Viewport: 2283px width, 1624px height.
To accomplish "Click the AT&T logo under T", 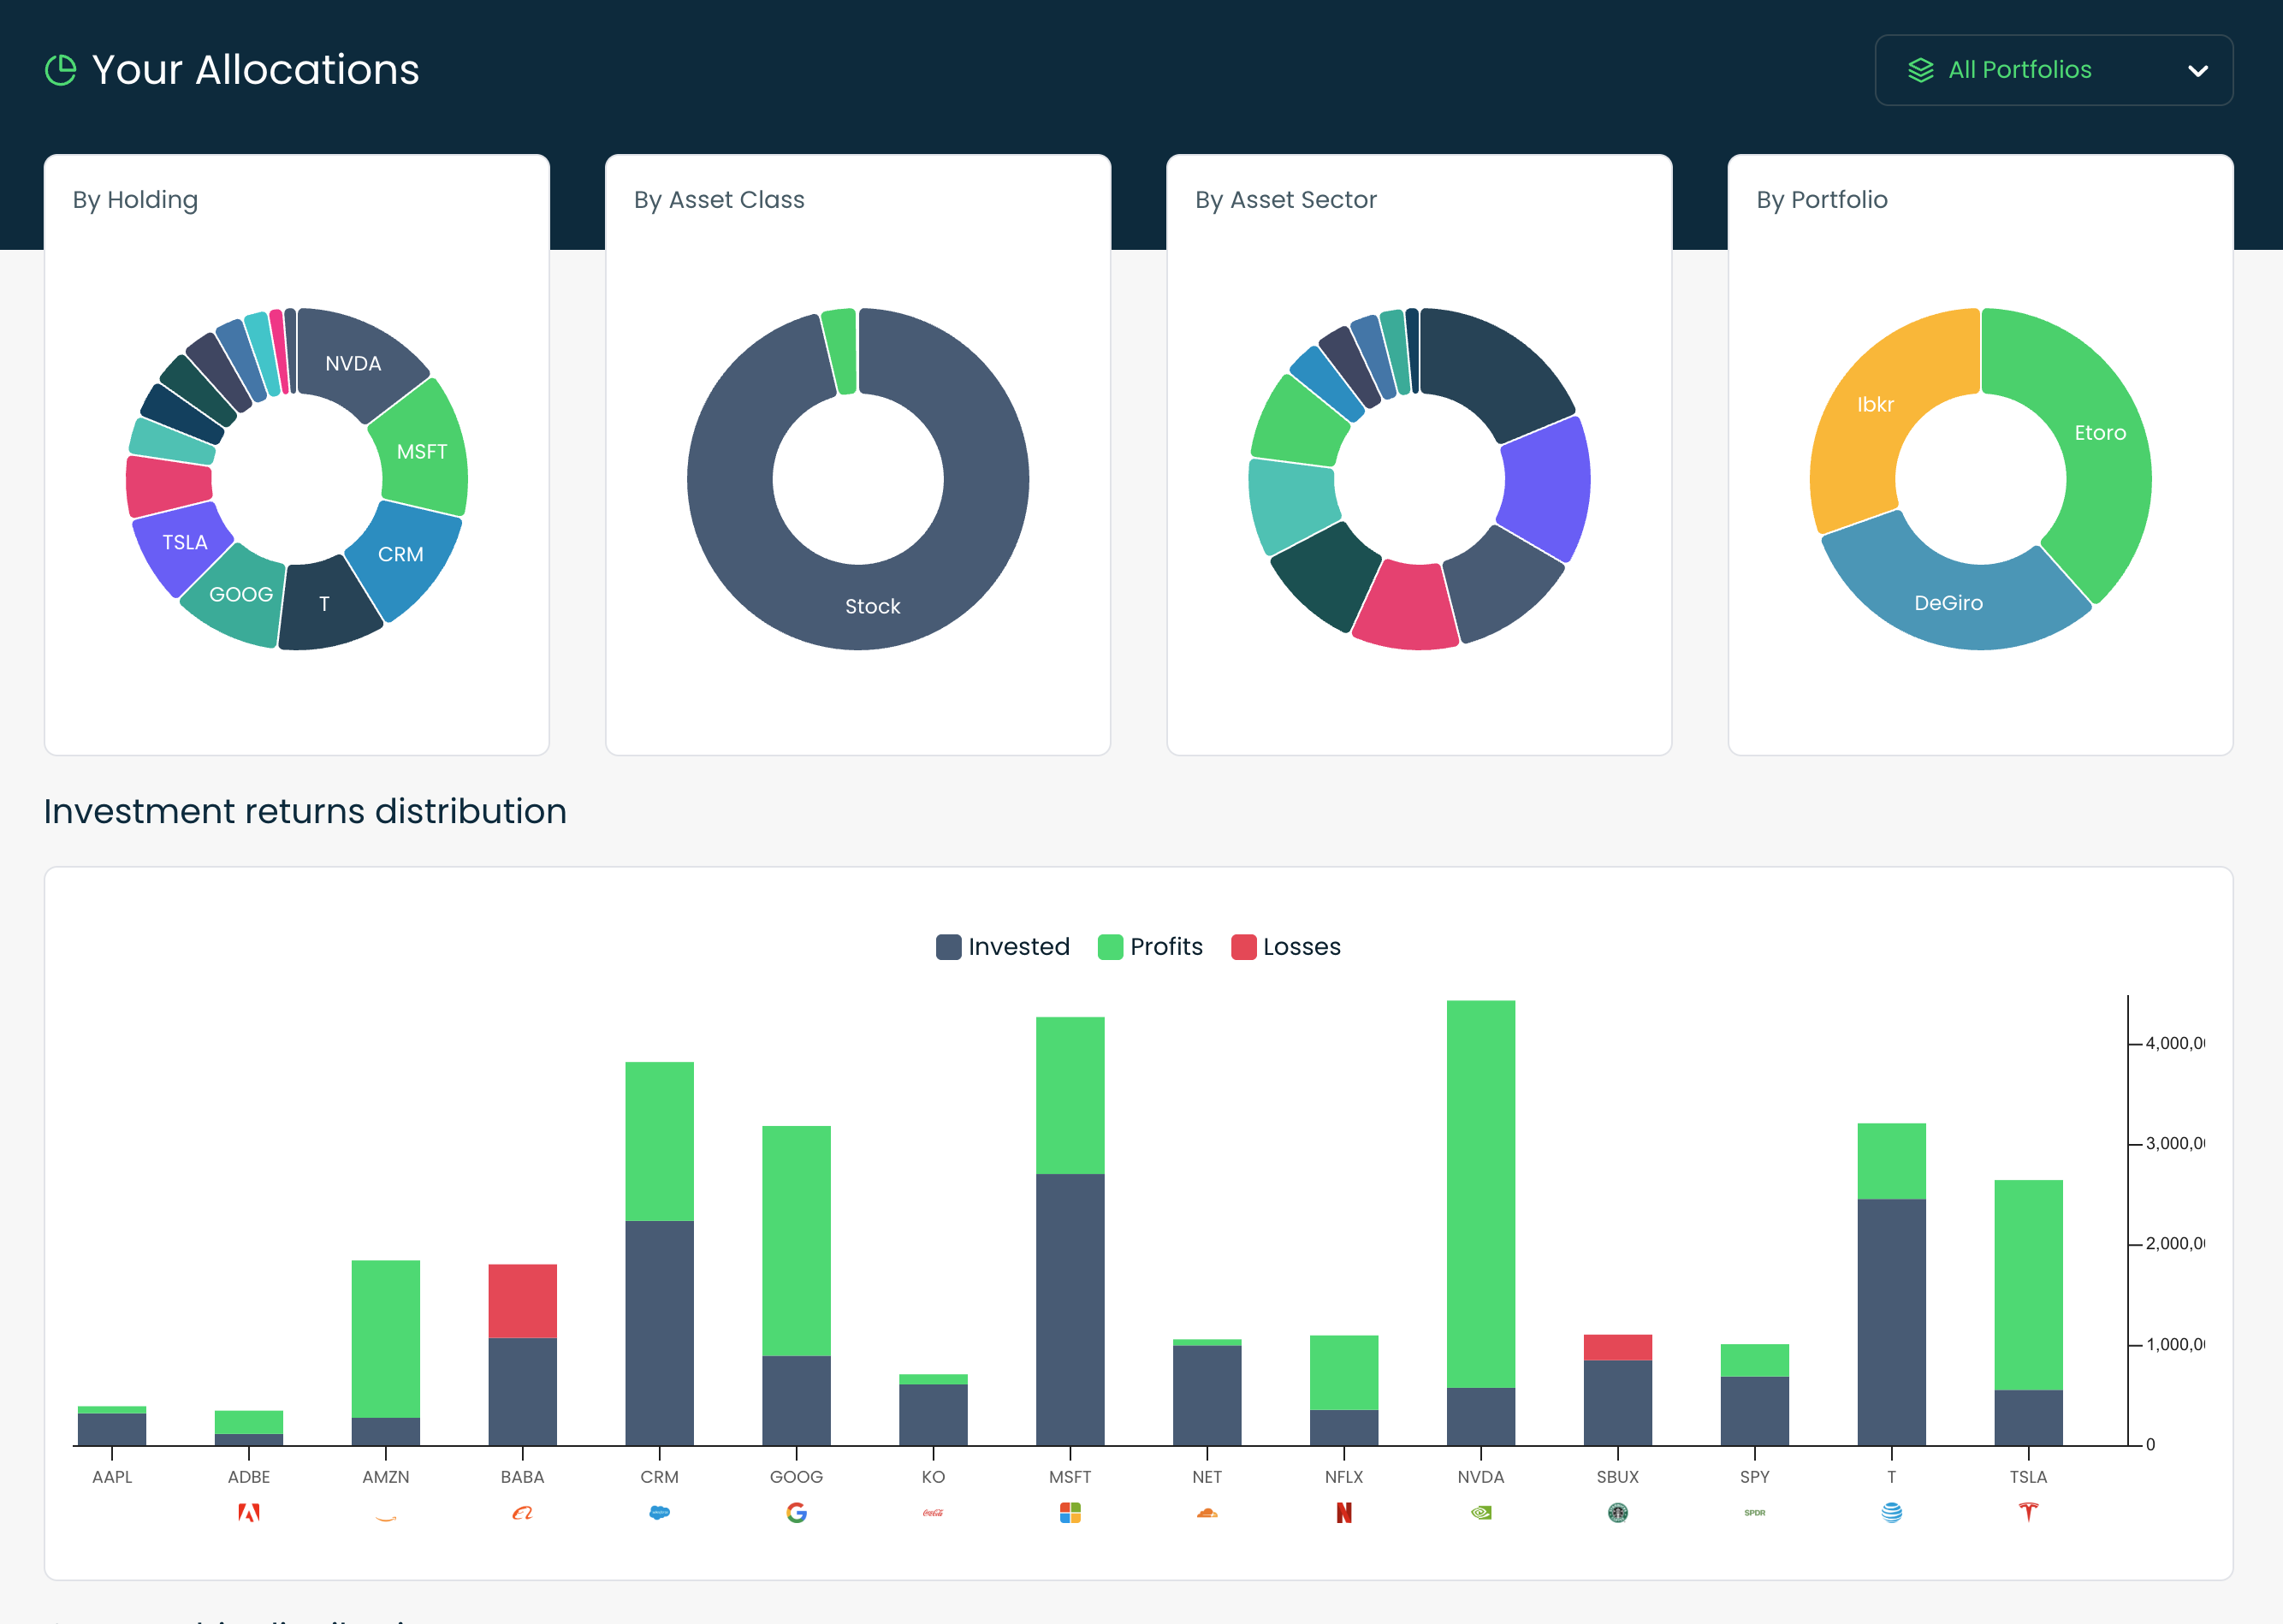I will [x=1892, y=1513].
